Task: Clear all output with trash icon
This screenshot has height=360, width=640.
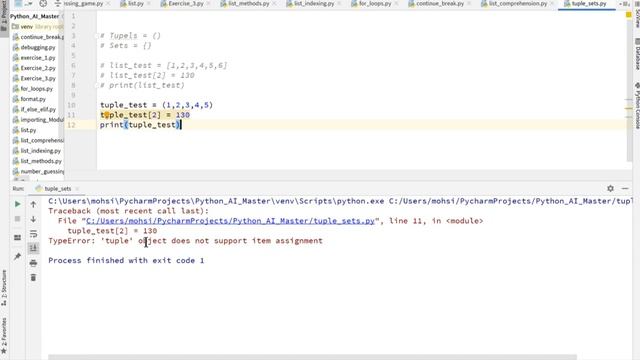Action: [x=33, y=278]
